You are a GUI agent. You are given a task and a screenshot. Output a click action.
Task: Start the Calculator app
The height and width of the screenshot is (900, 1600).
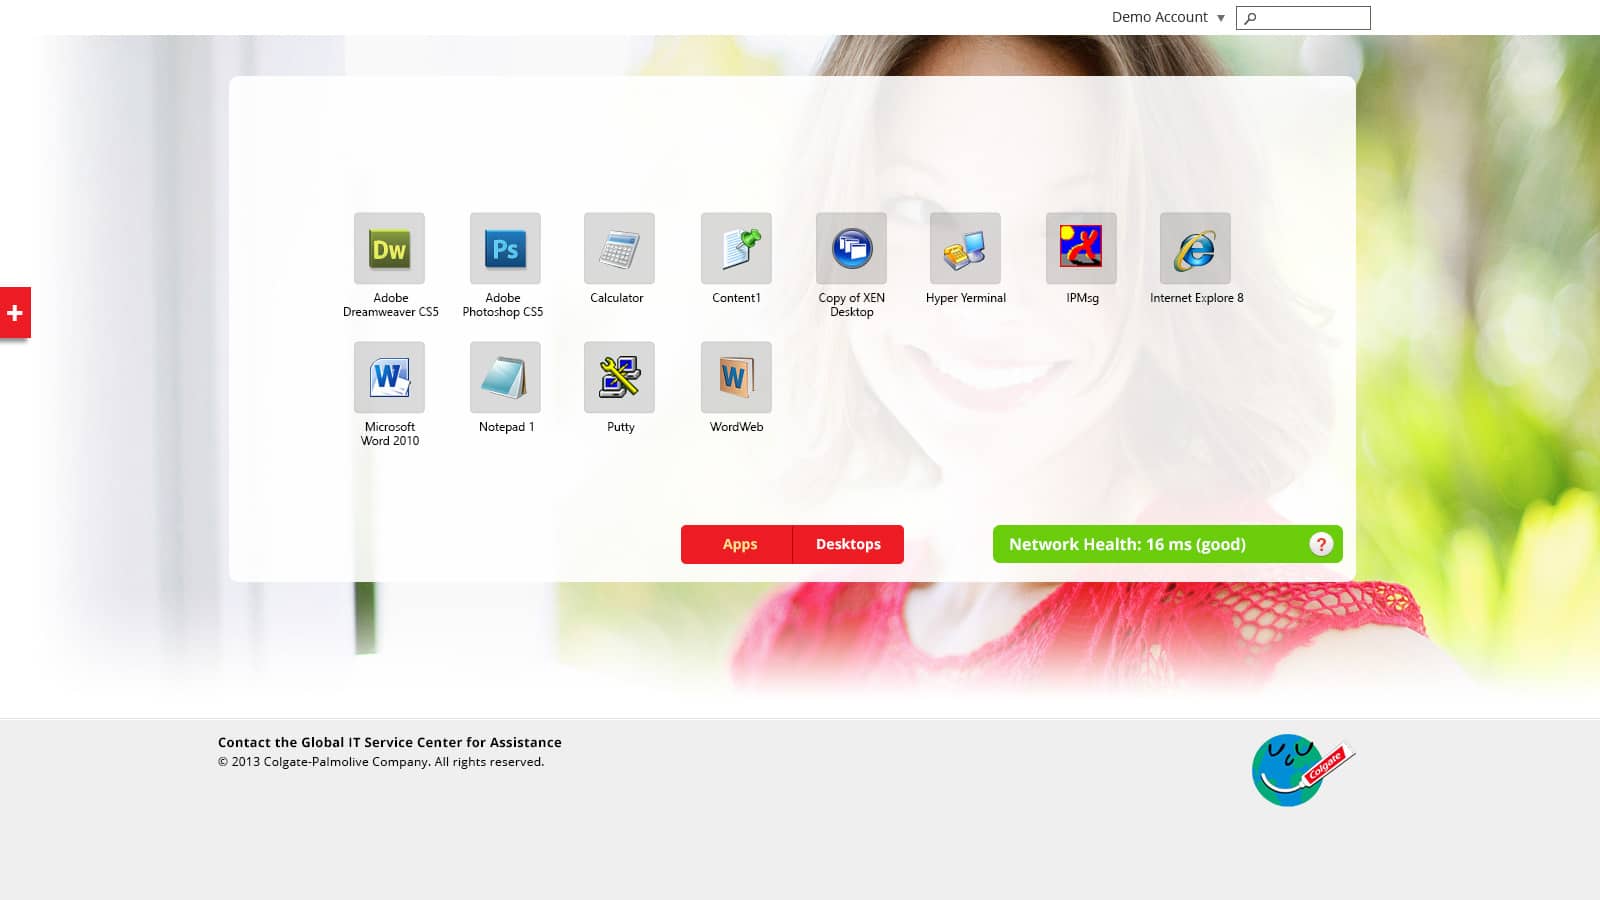point(619,248)
